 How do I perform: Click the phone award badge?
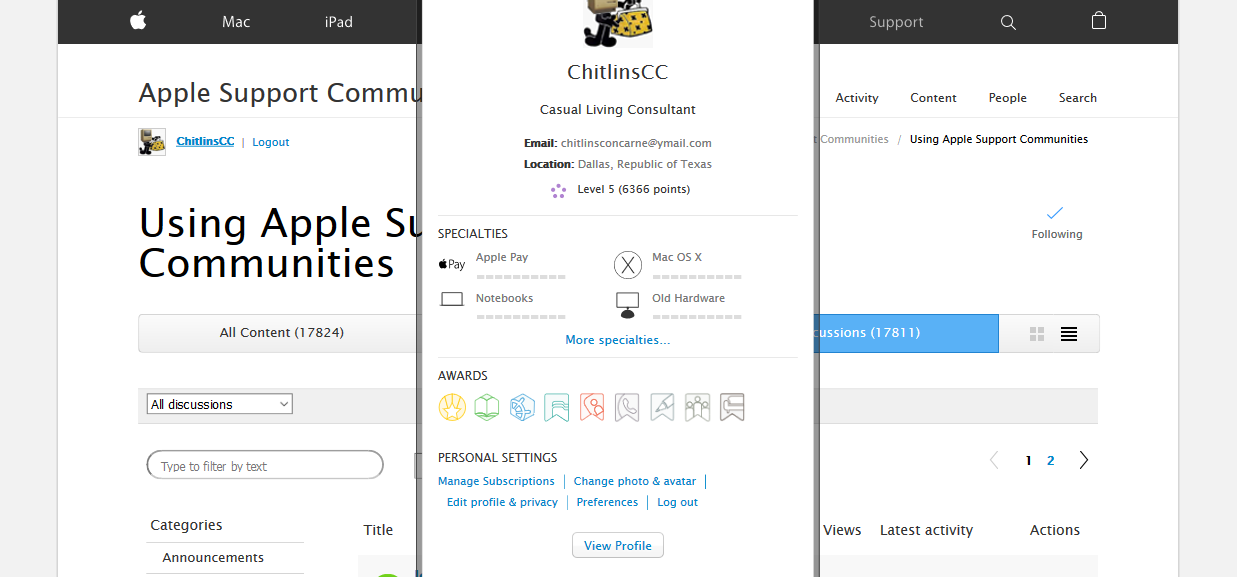pos(627,407)
